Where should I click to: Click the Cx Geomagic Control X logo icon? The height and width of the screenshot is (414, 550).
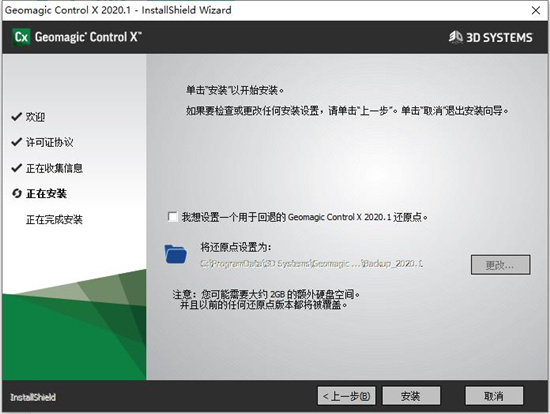[21, 37]
